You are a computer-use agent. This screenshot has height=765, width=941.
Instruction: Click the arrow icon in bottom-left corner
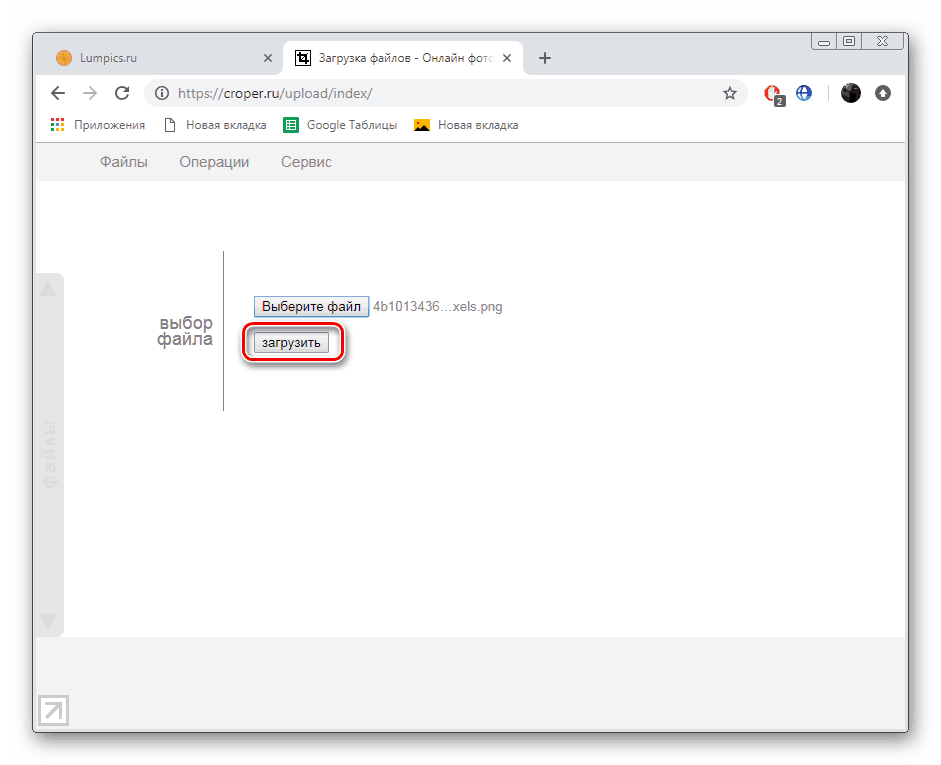point(53,710)
